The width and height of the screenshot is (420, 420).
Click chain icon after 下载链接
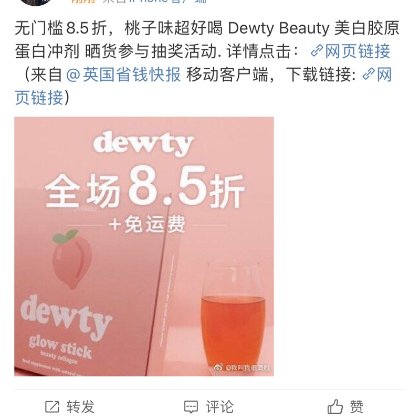point(368,74)
